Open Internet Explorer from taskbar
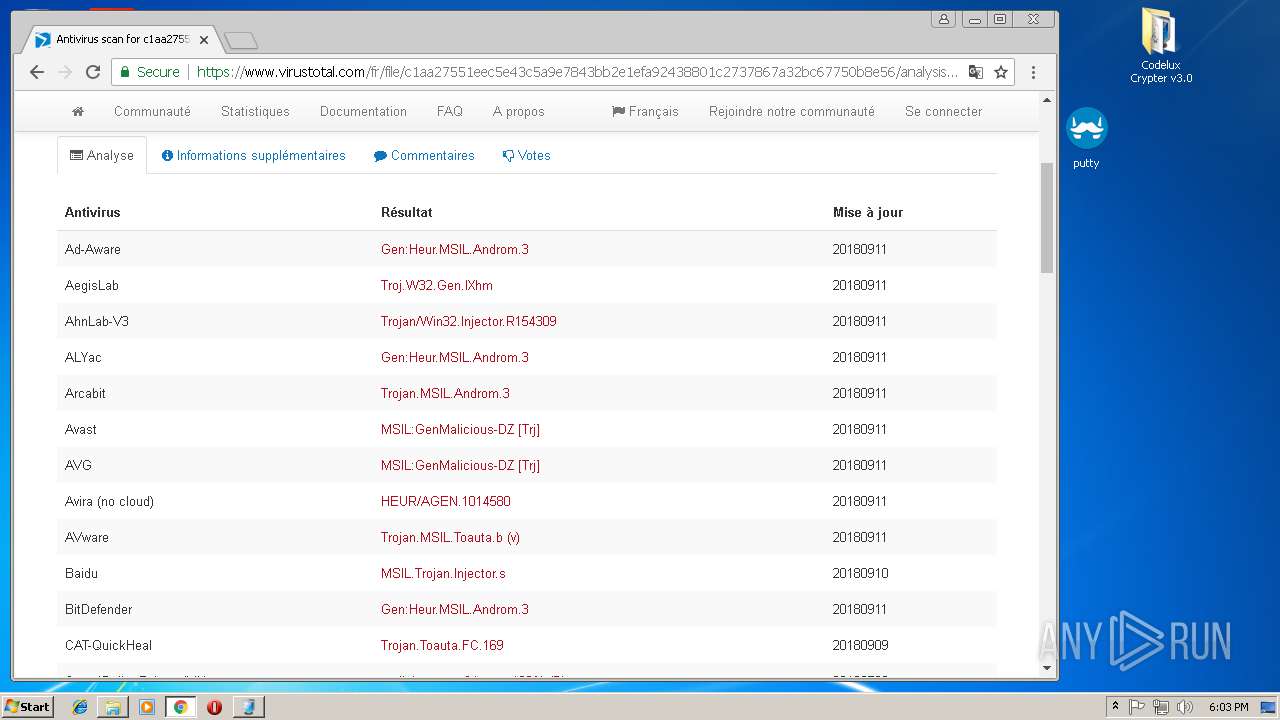Screen dimensions: 1280x720 pos(80,707)
